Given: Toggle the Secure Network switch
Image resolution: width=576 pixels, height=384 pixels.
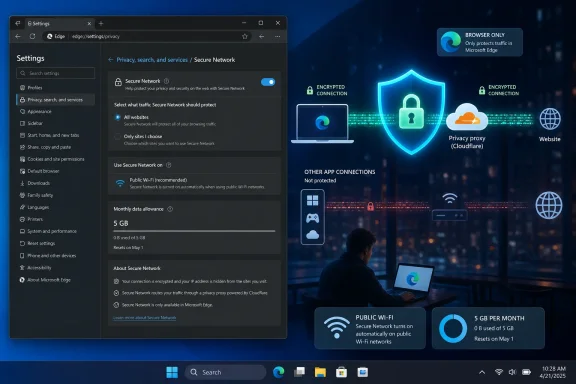Looking at the screenshot, I should point(268,82).
